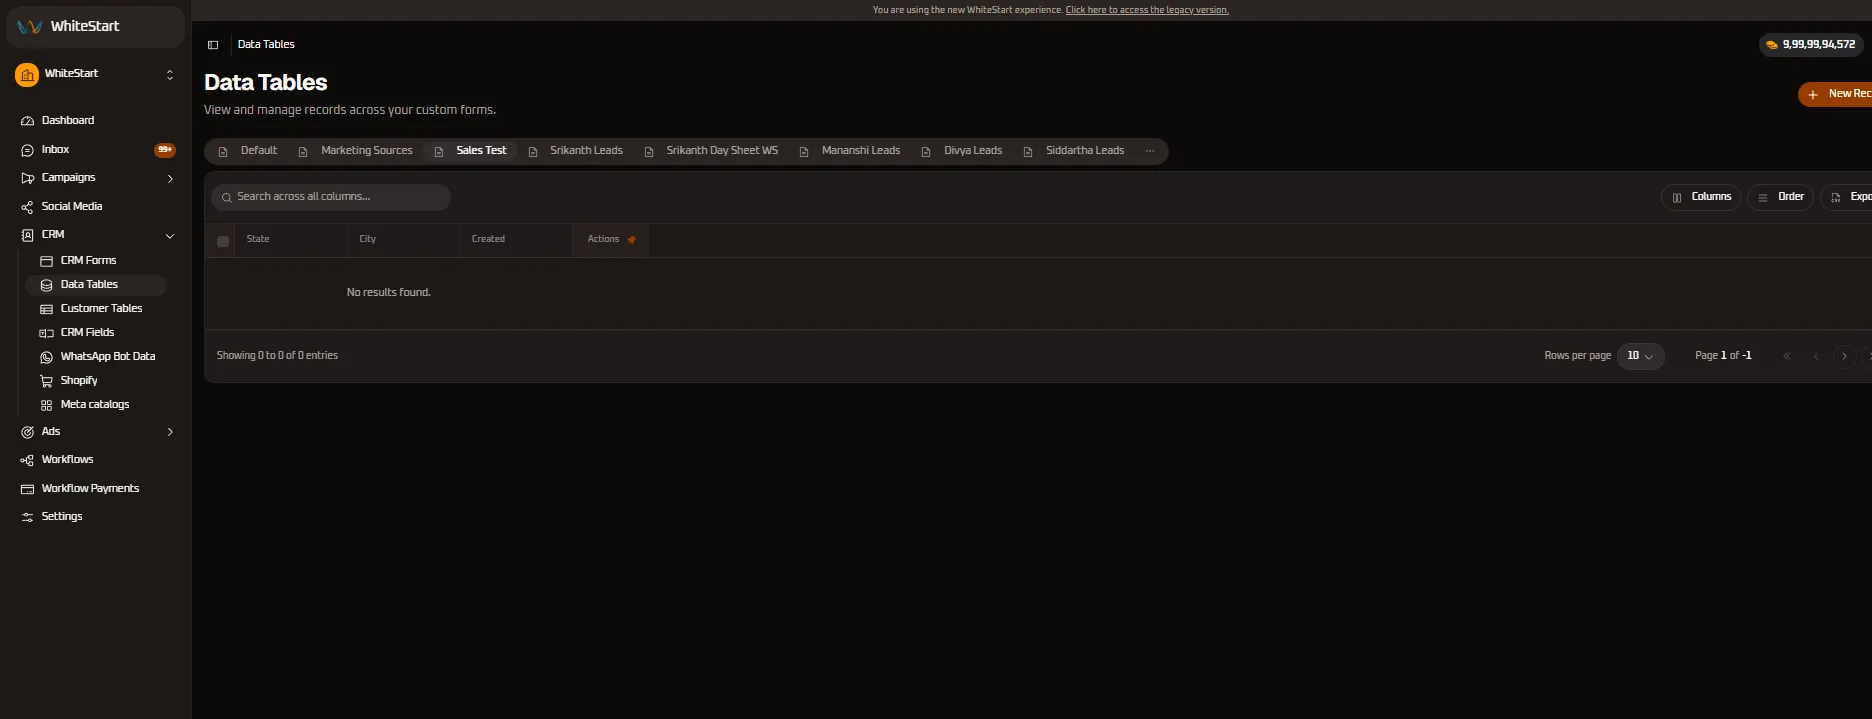
Task: Click the Data Tables breadcrumb
Action: coord(266,45)
